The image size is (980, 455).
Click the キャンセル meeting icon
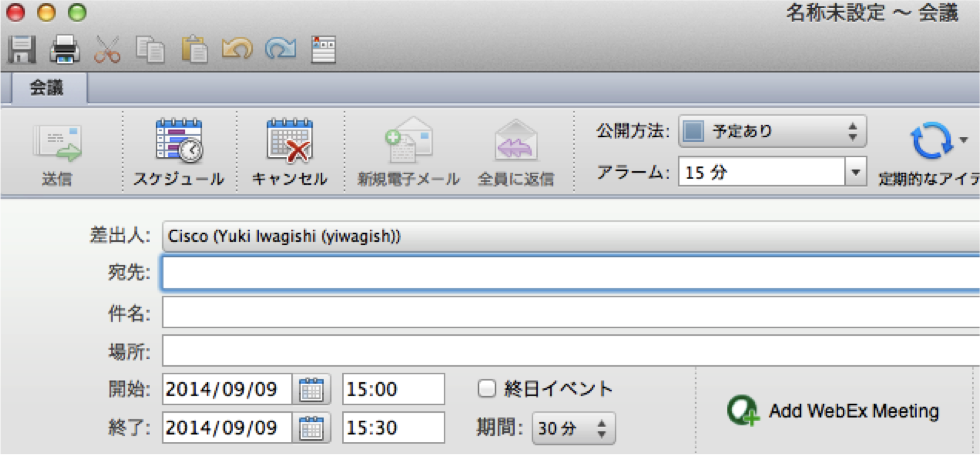pyautogui.click(x=289, y=153)
